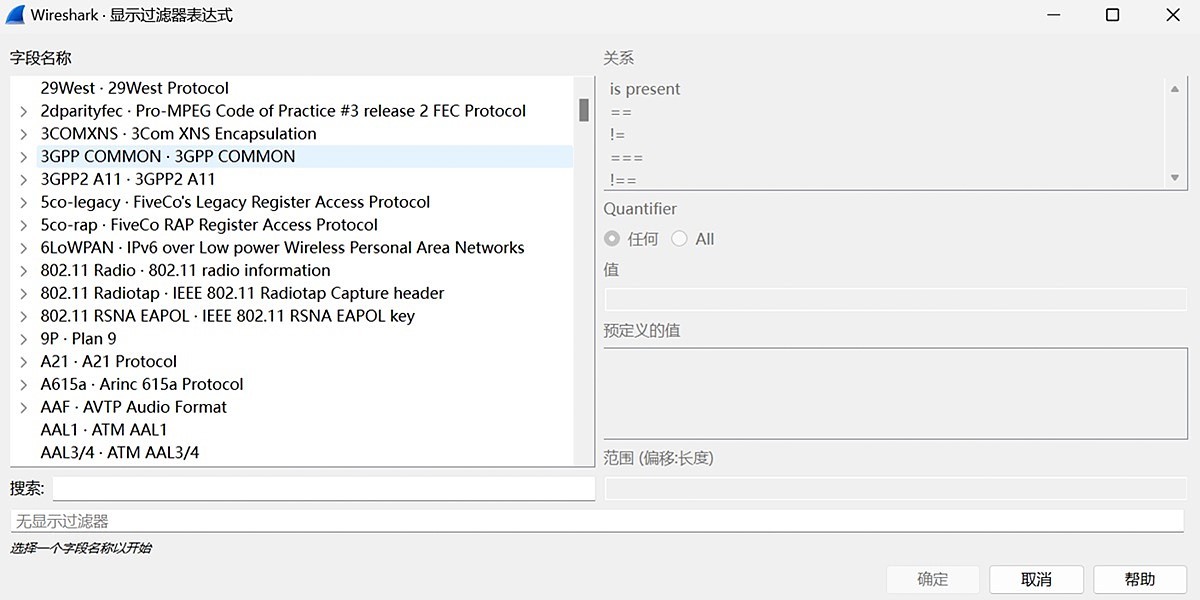1200x600 pixels.
Task: Select the 任何 quantifier radio button
Action: pyautogui.click(x=611, y=239)
